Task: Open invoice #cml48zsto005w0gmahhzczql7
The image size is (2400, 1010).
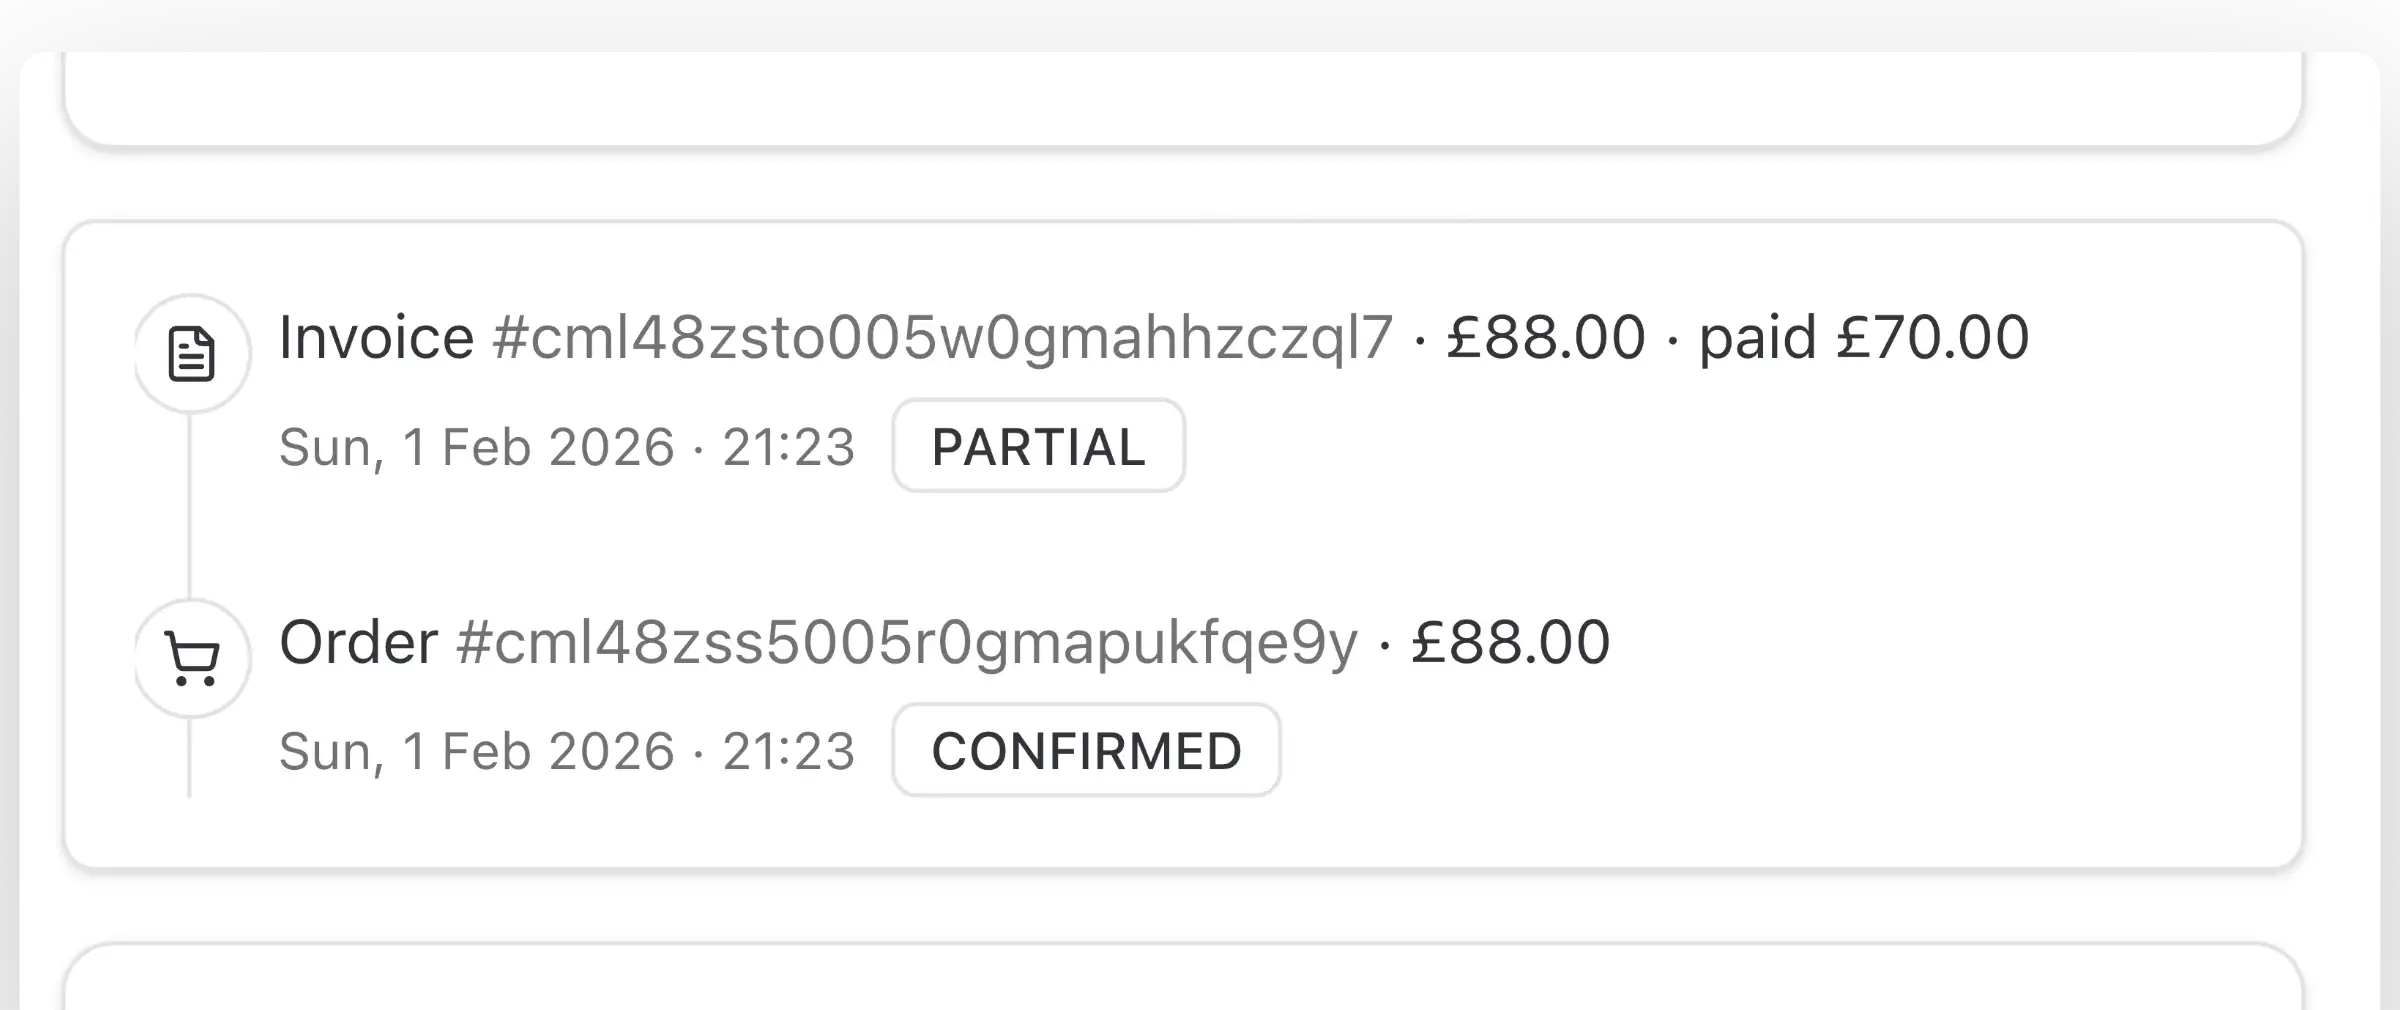Action: coord(942,337)
